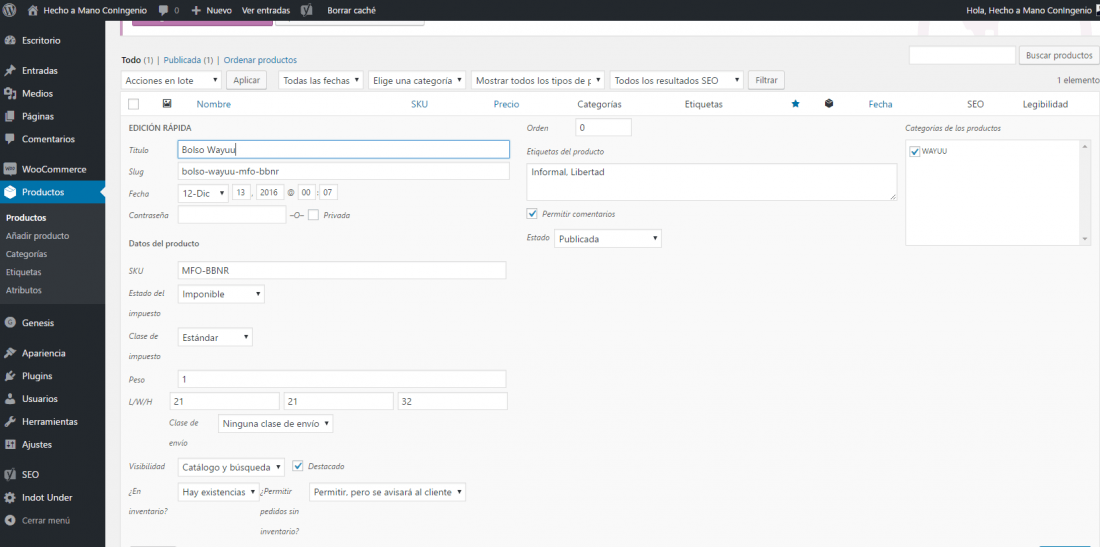Open Estado del impuesto Imponible dropdown

click(x=221, y=294)
